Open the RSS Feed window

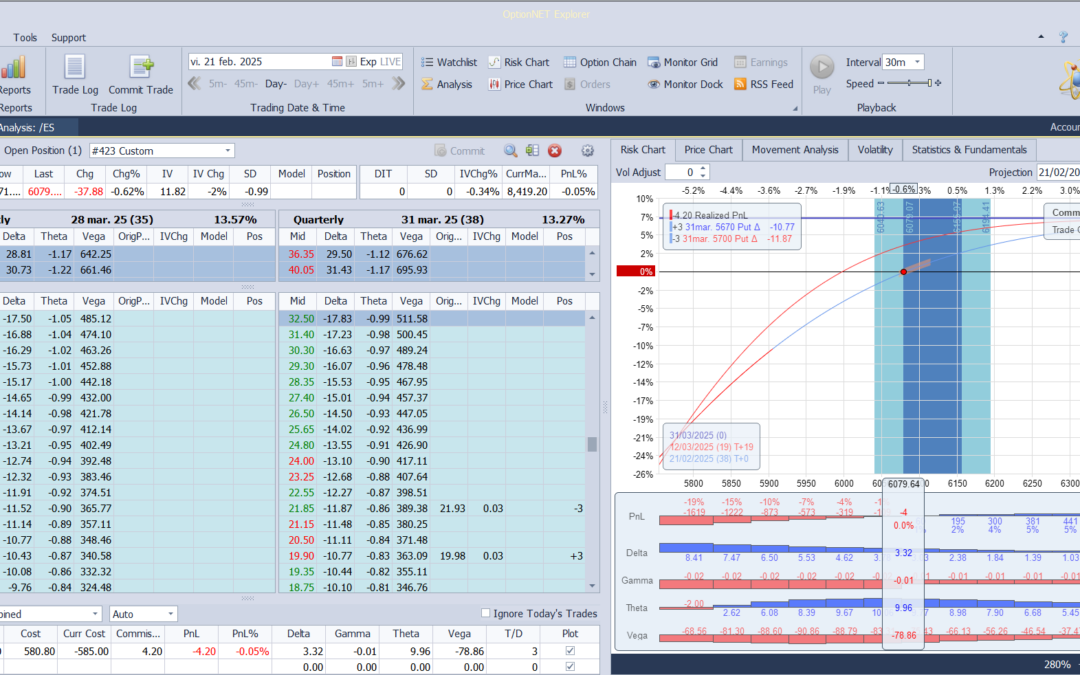[763, 84]
